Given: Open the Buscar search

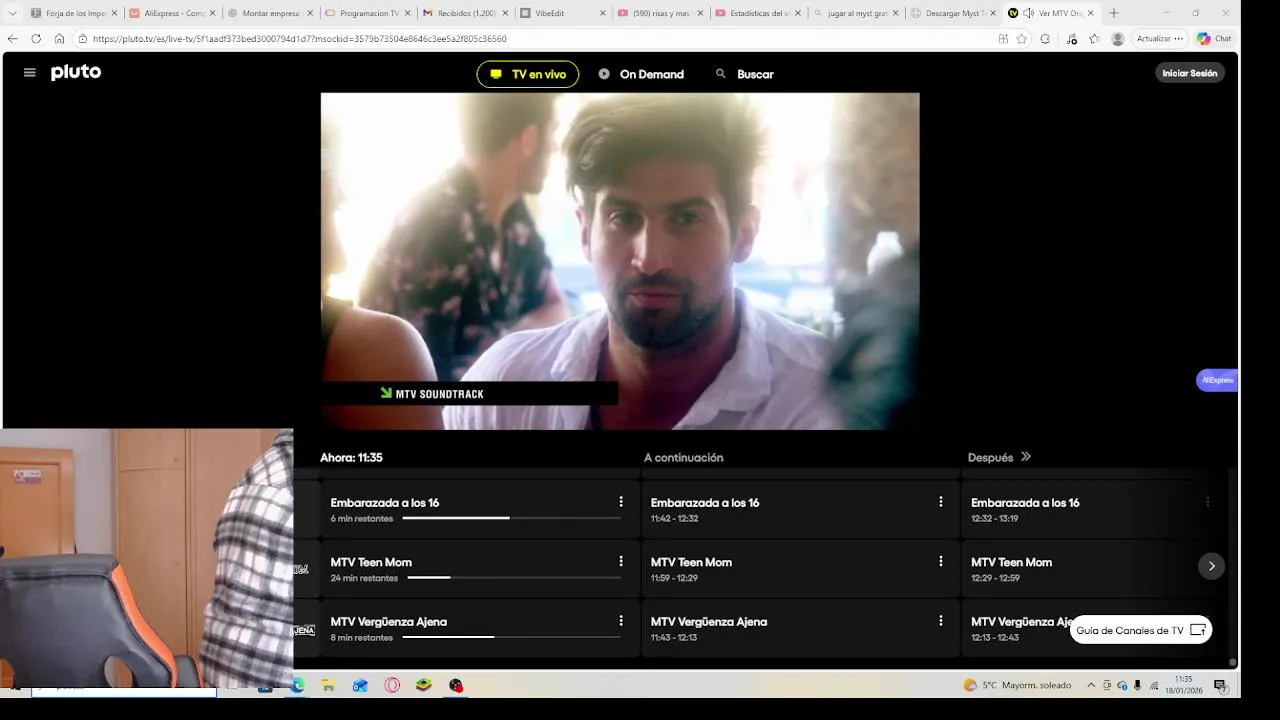Looking at the screenshot, I should coord(745,74).
